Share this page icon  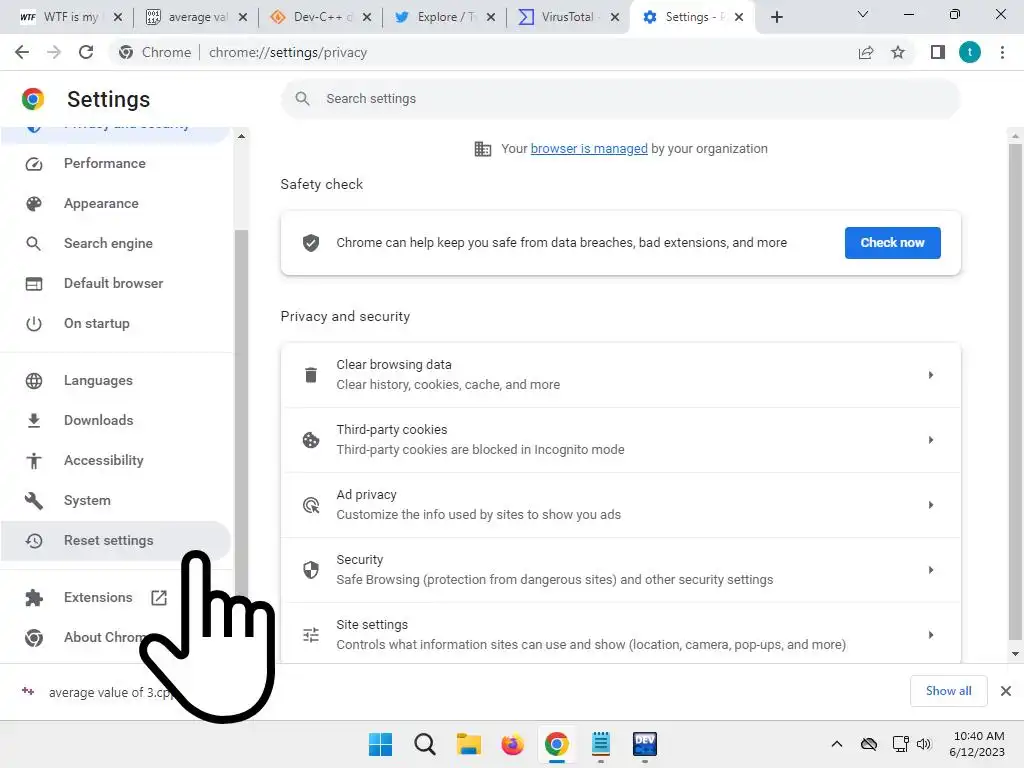pos(866,52)
